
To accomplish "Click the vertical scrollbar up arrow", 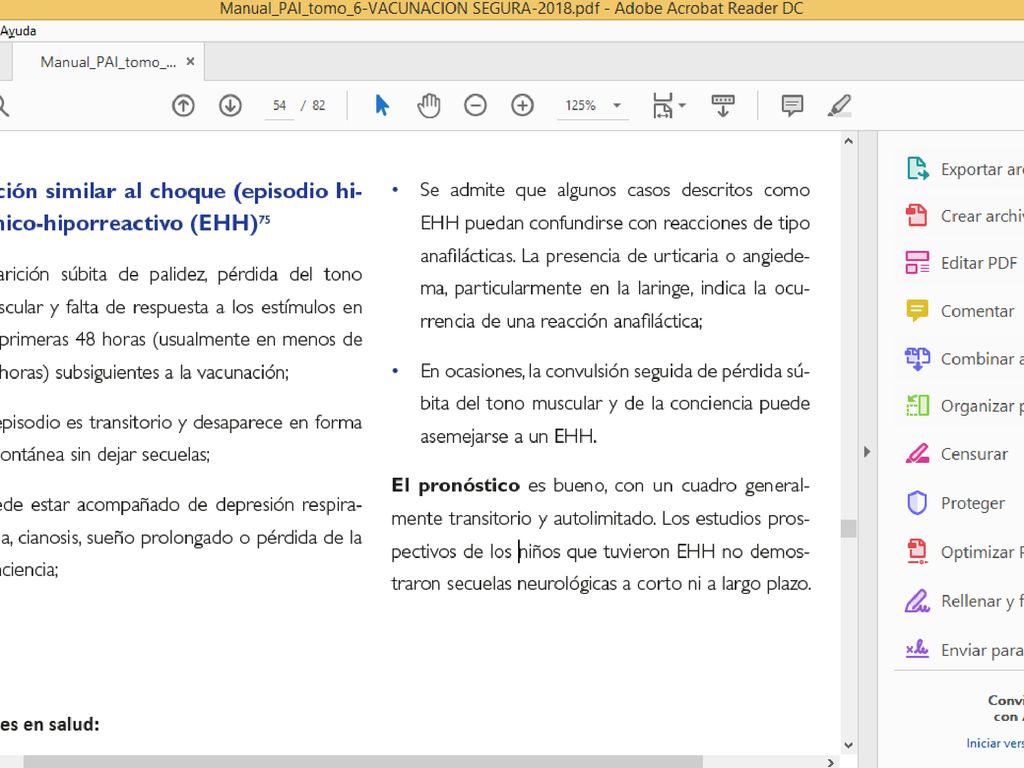I will coord(848,140).
